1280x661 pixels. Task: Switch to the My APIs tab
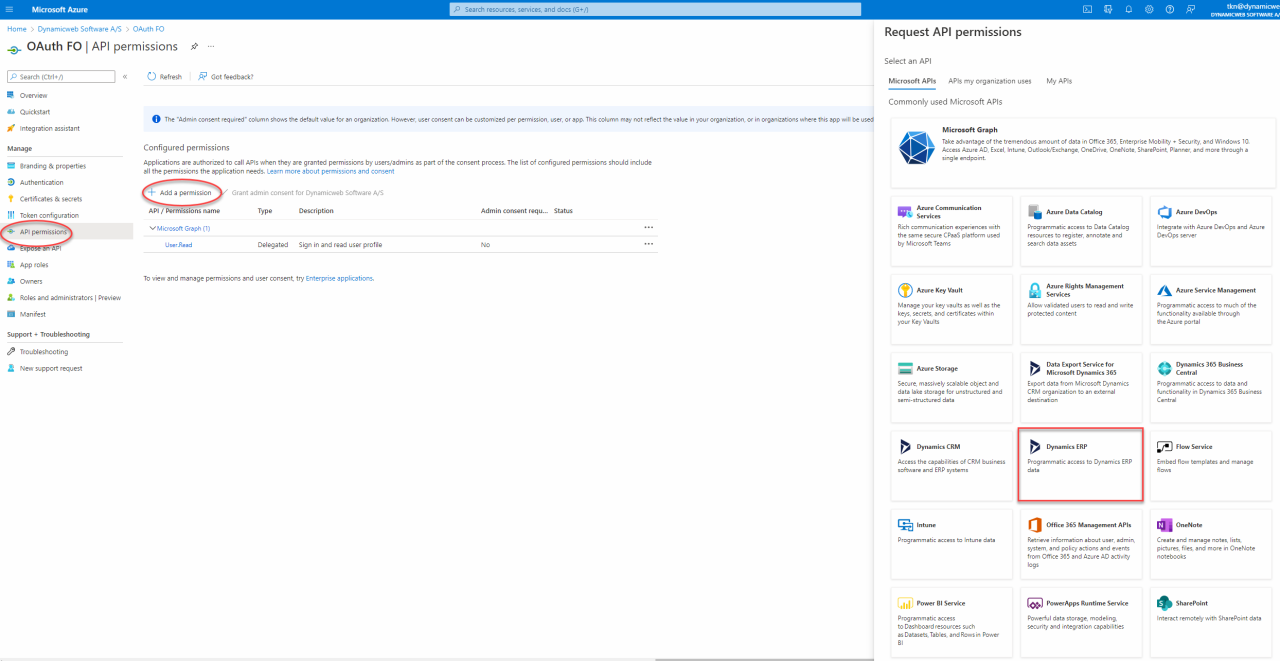coord(1058,81)
